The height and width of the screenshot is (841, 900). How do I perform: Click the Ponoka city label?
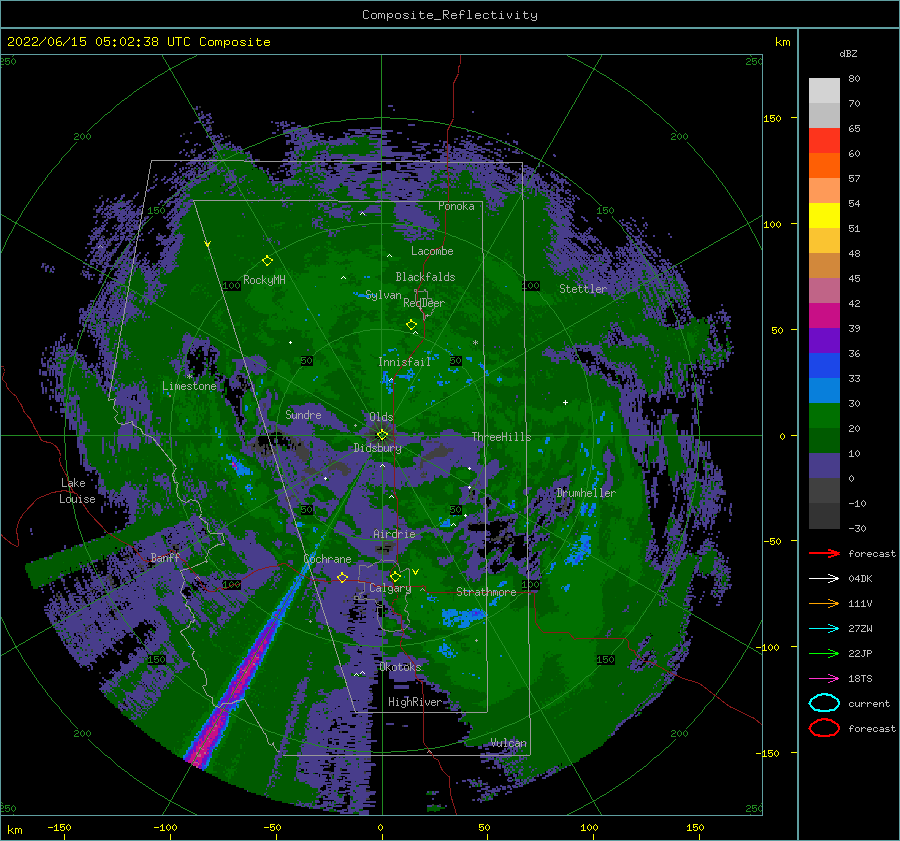[456, 206]
